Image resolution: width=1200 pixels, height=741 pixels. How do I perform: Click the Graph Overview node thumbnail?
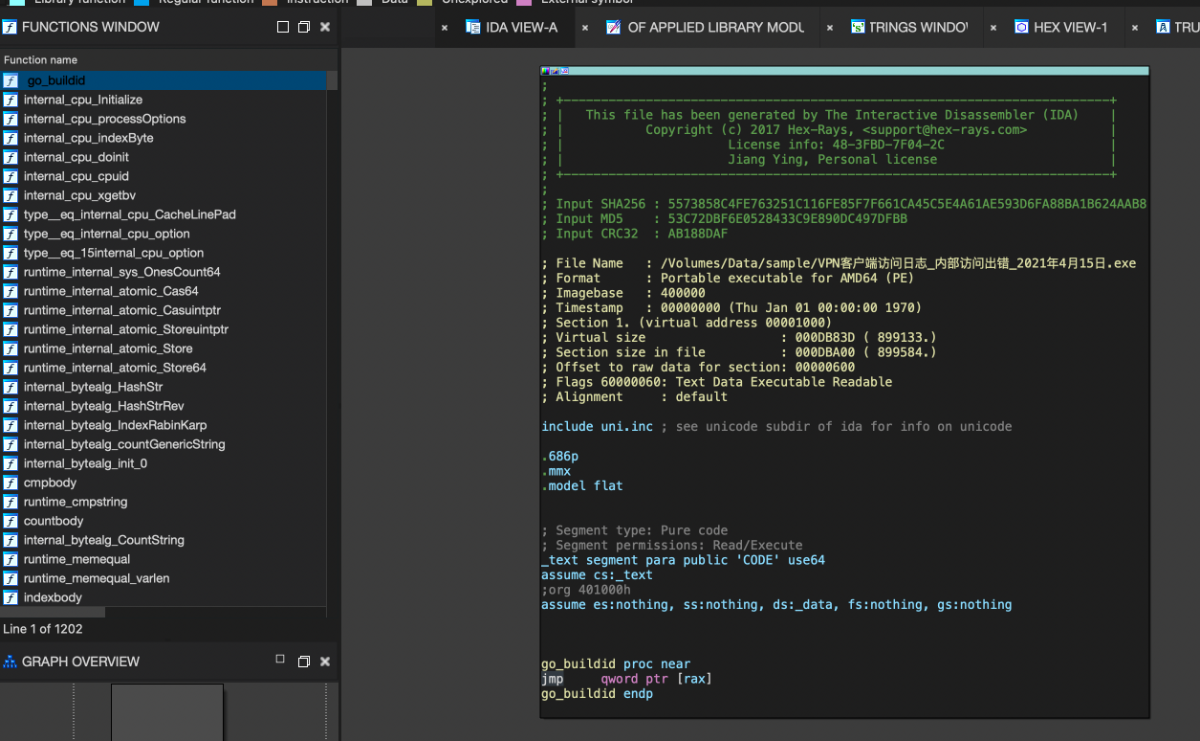tap(167, 712)
